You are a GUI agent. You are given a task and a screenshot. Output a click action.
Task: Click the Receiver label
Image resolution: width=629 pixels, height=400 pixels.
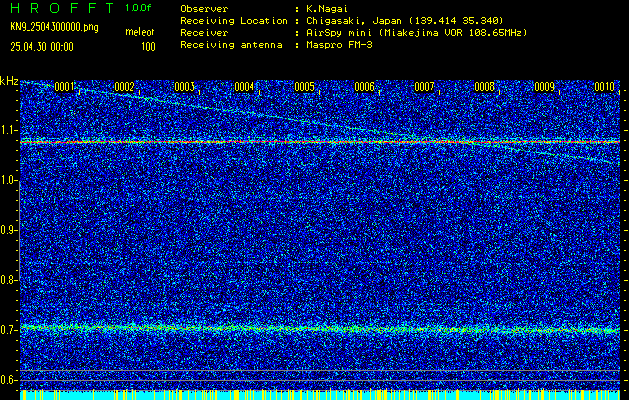click(204, 33)
